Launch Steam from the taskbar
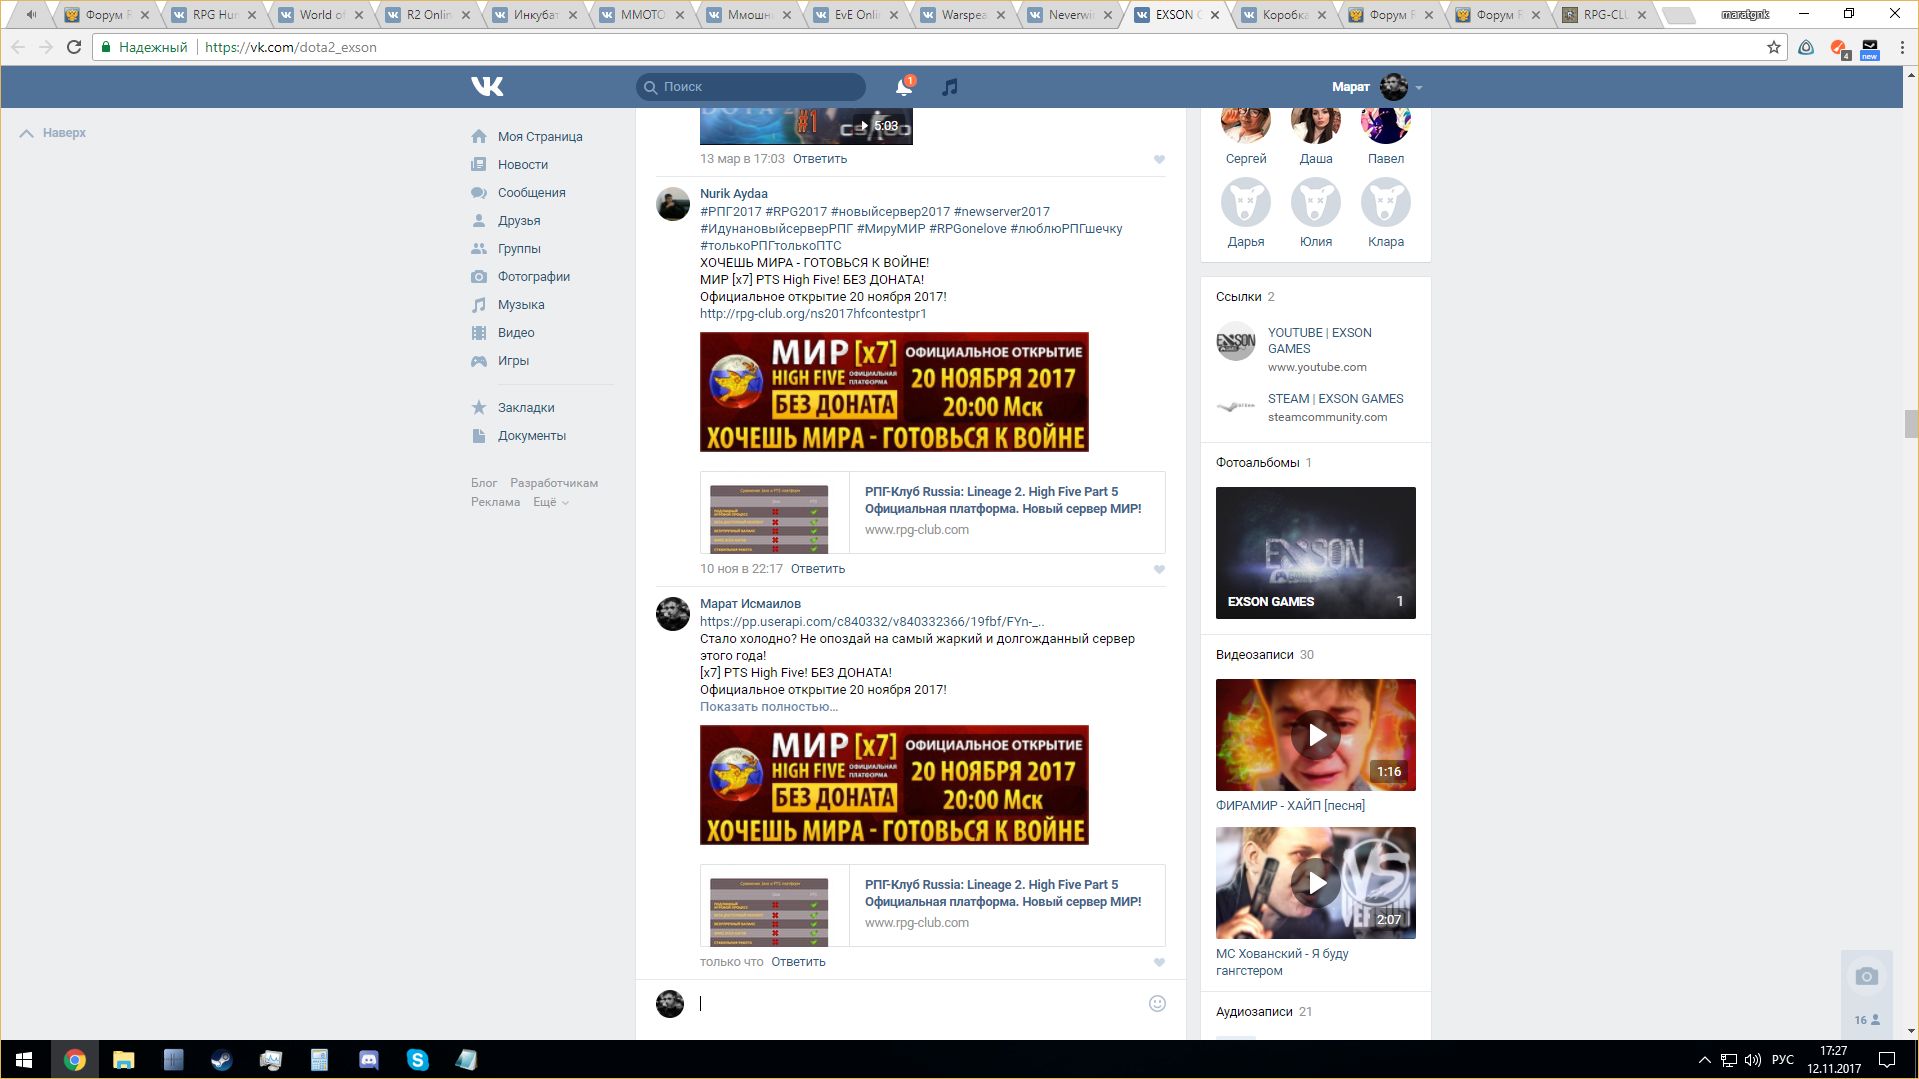The height and width of the screenshot is (1079, 1919). coord(221,1060)
